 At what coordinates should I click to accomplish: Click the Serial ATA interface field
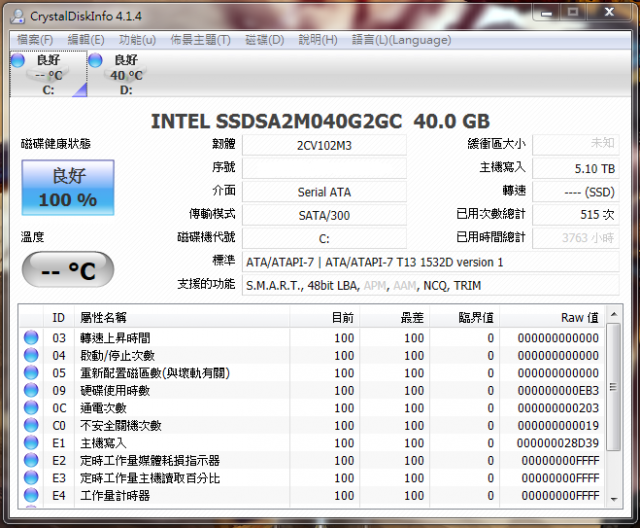(324, 192)
